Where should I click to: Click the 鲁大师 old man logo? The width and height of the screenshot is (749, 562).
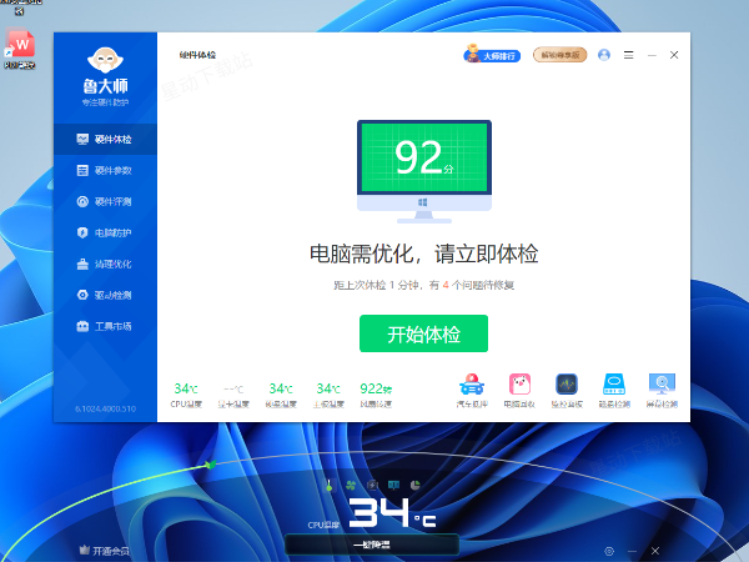(x=105, y=60)
